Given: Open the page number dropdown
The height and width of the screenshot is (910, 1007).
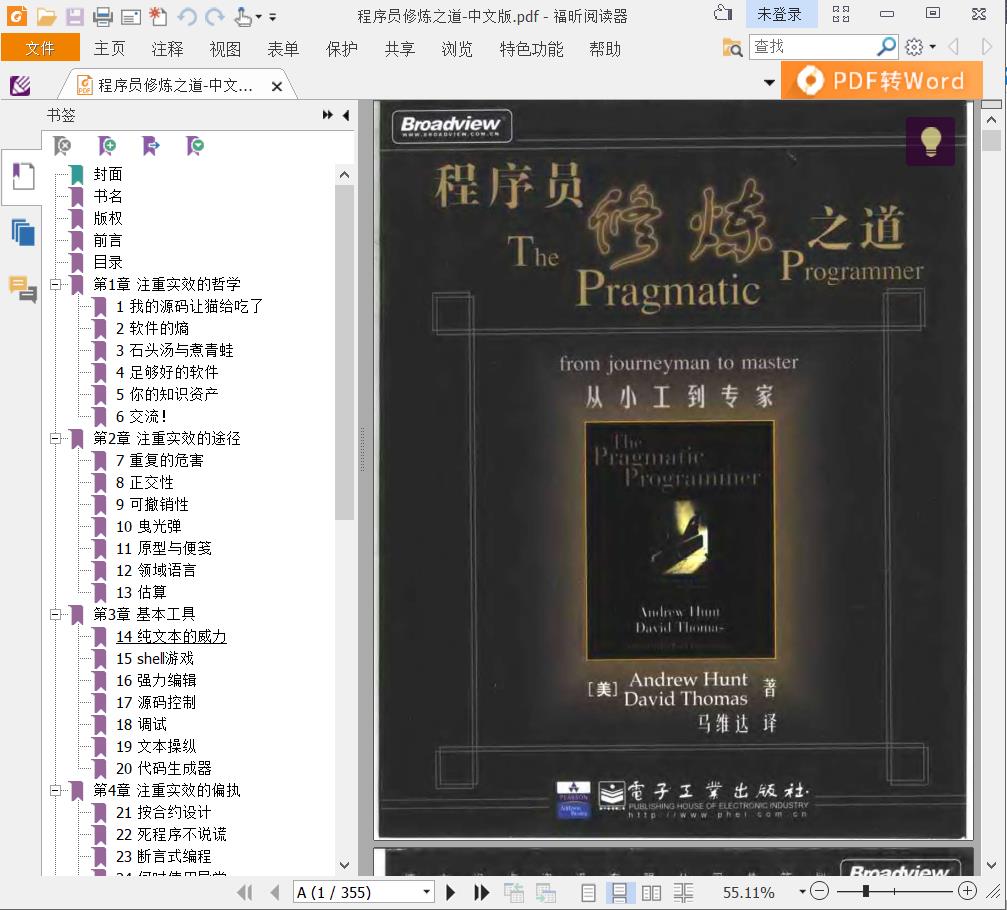Looking at the screenshot, I should pos(426,892).
